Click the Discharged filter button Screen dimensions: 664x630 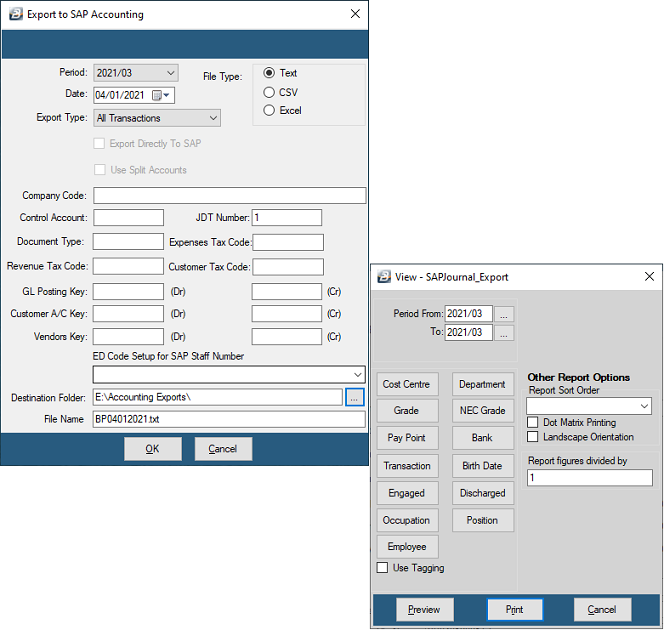point(483,493)
